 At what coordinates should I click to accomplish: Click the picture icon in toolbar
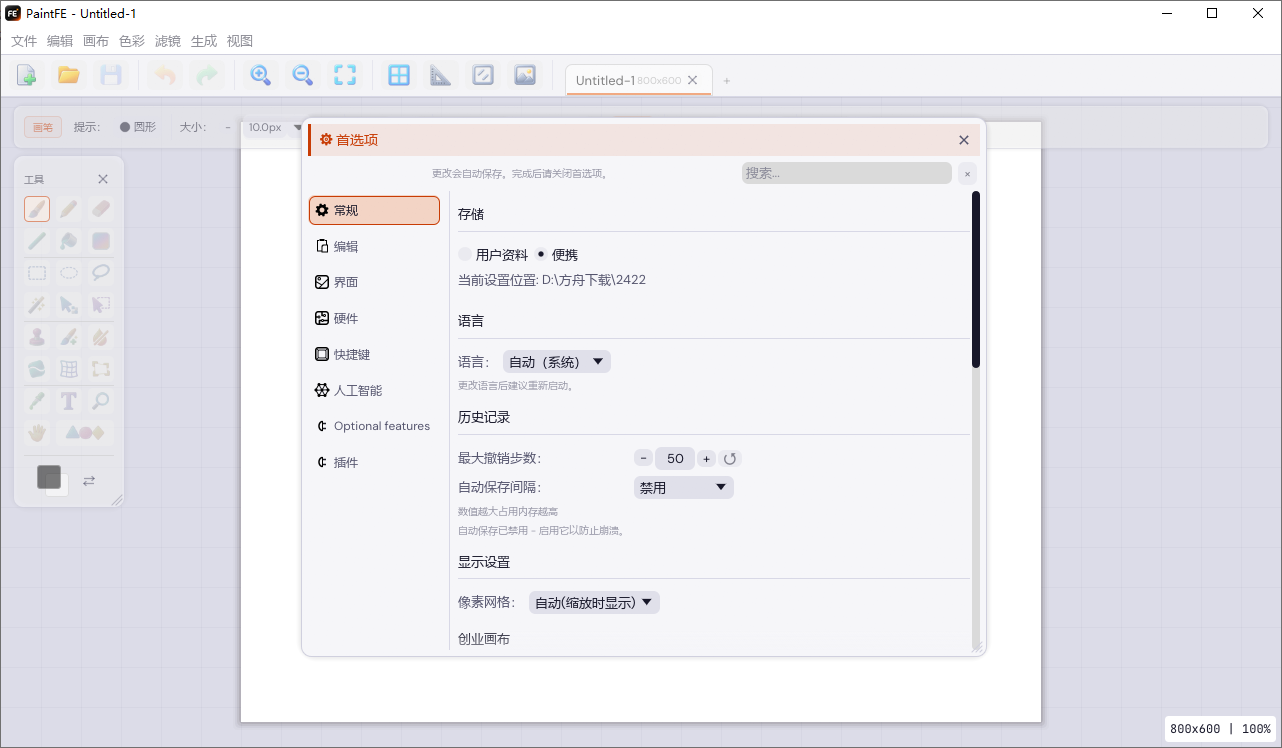(525, 75)
